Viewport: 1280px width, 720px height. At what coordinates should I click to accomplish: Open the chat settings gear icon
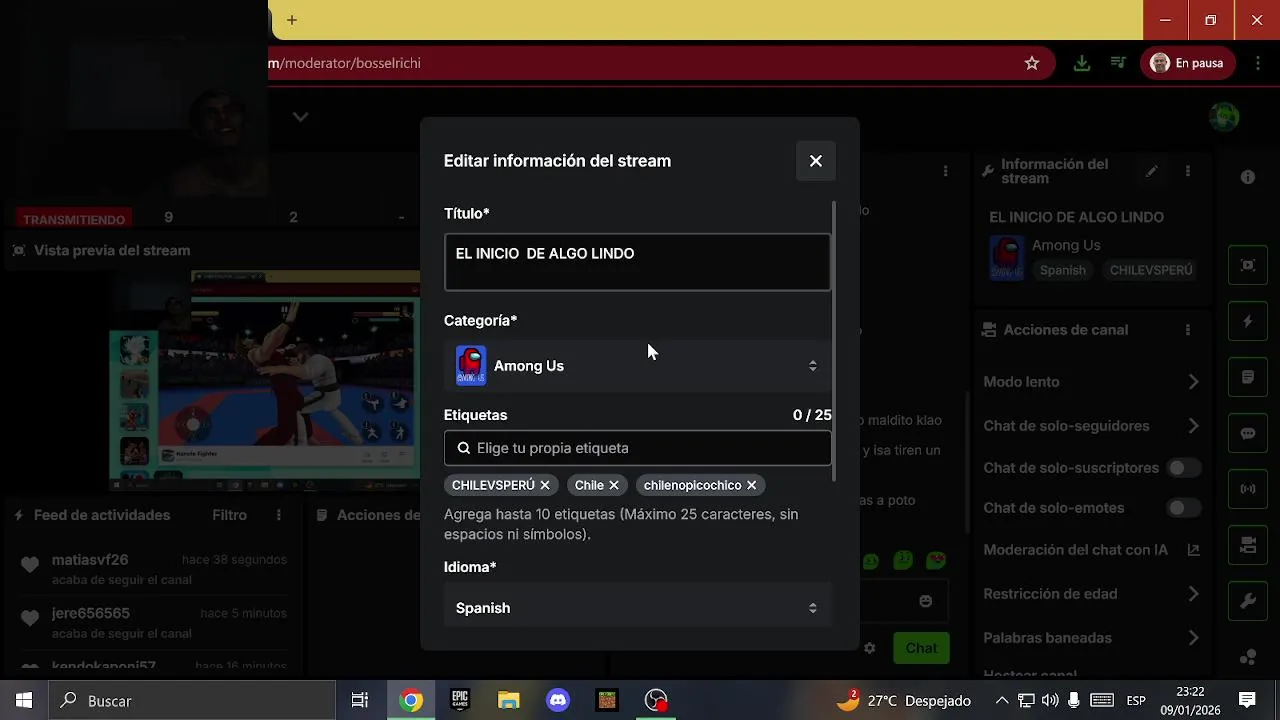[870, 648]
